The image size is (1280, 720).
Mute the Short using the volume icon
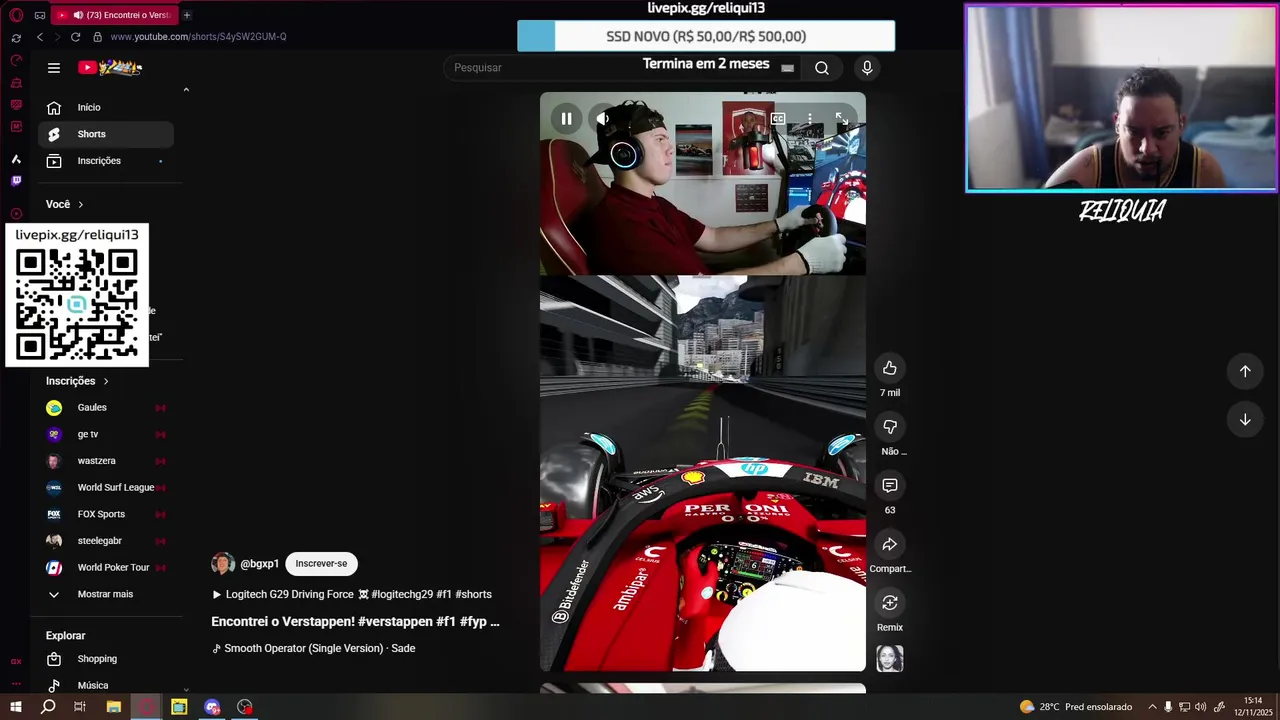click(603, 118)
